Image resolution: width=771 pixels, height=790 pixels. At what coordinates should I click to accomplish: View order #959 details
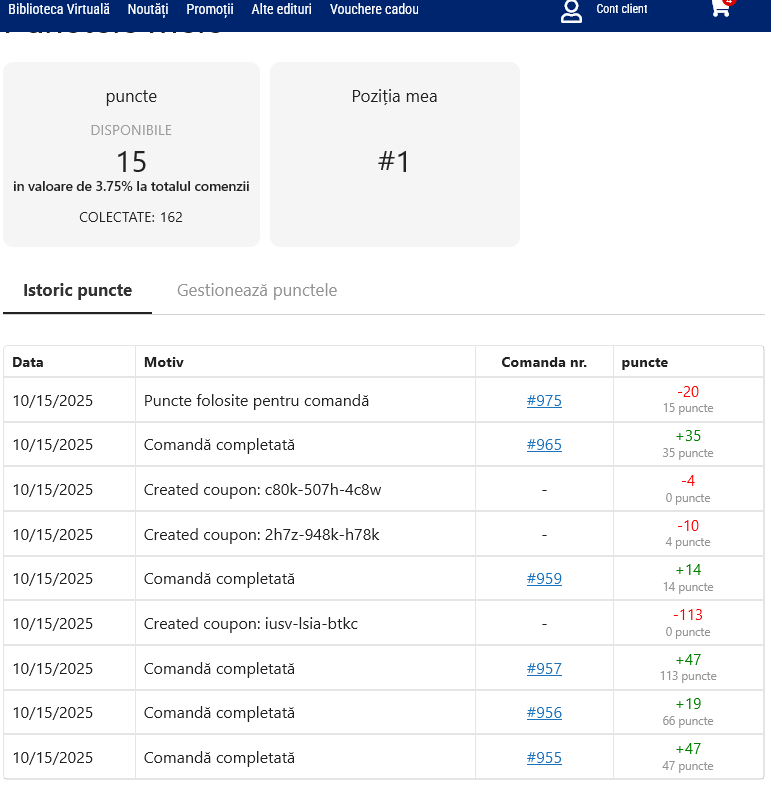(544, 579)
